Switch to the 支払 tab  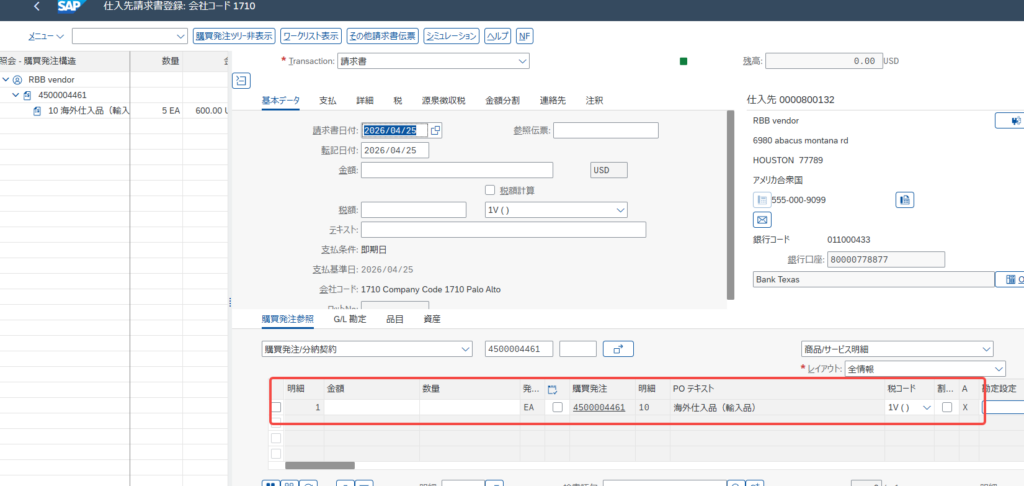(327, 101)
